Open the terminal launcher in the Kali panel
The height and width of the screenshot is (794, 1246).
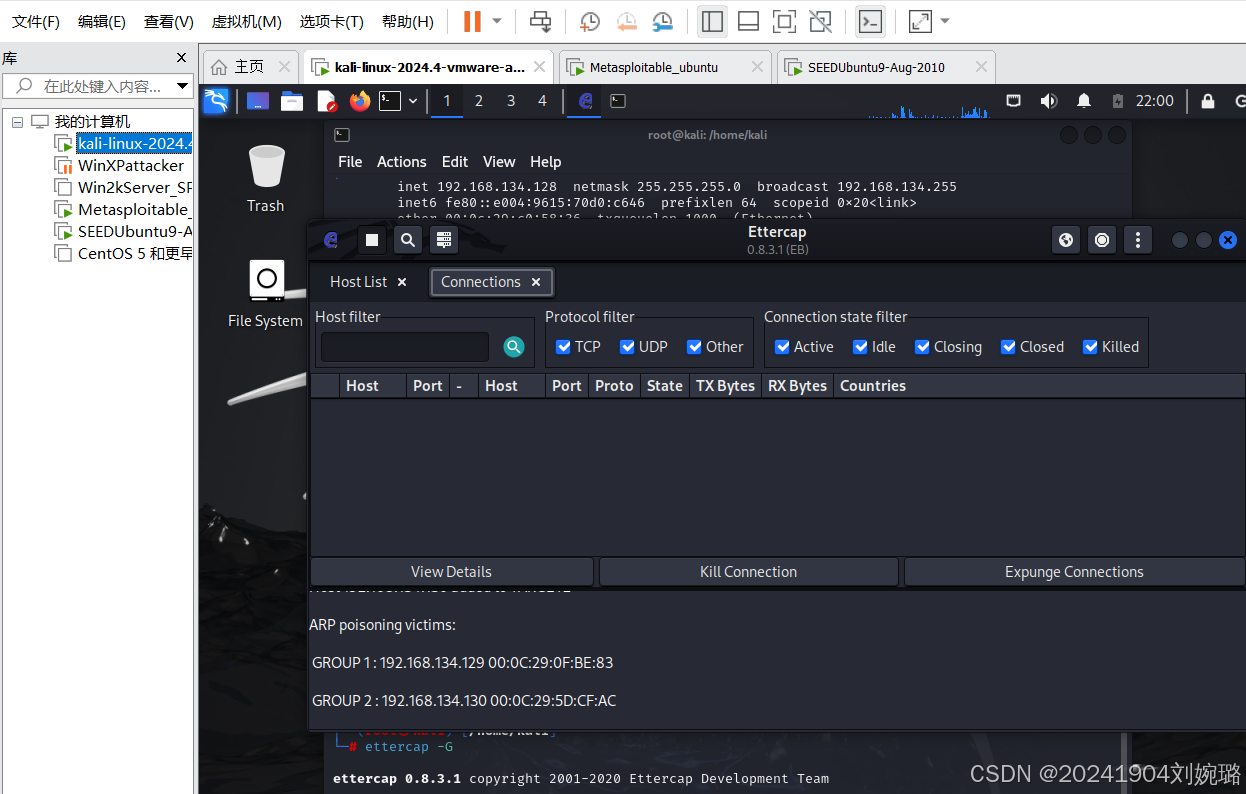coord(390,100)
